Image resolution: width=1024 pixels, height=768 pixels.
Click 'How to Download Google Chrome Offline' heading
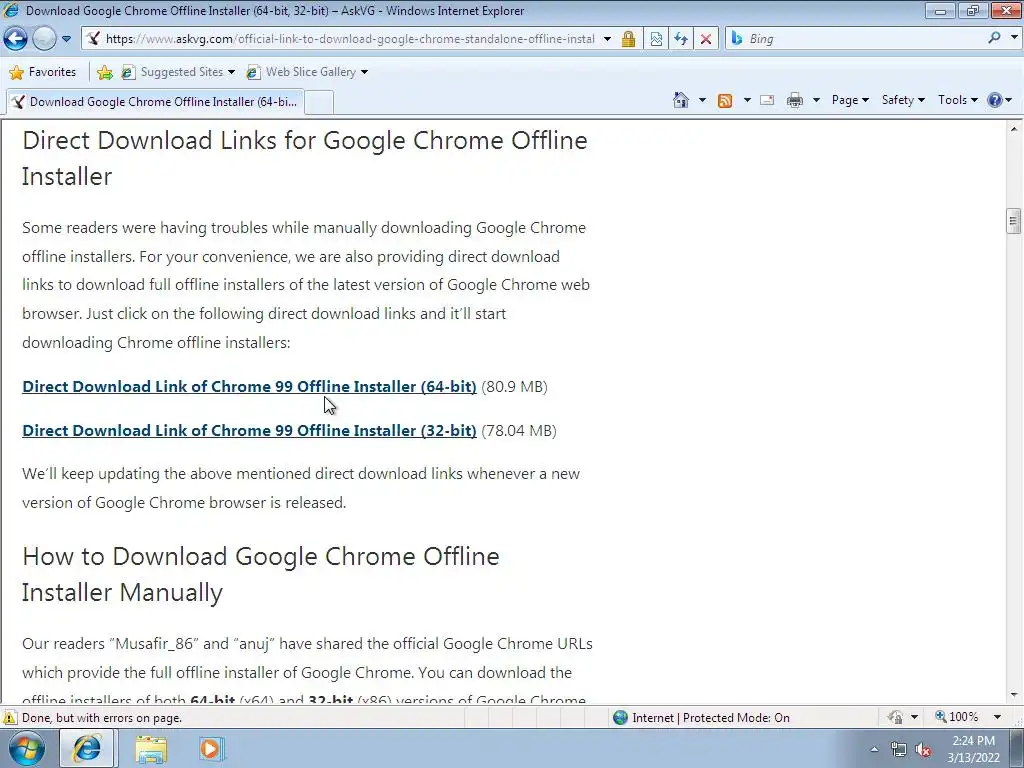coord(261,574)
